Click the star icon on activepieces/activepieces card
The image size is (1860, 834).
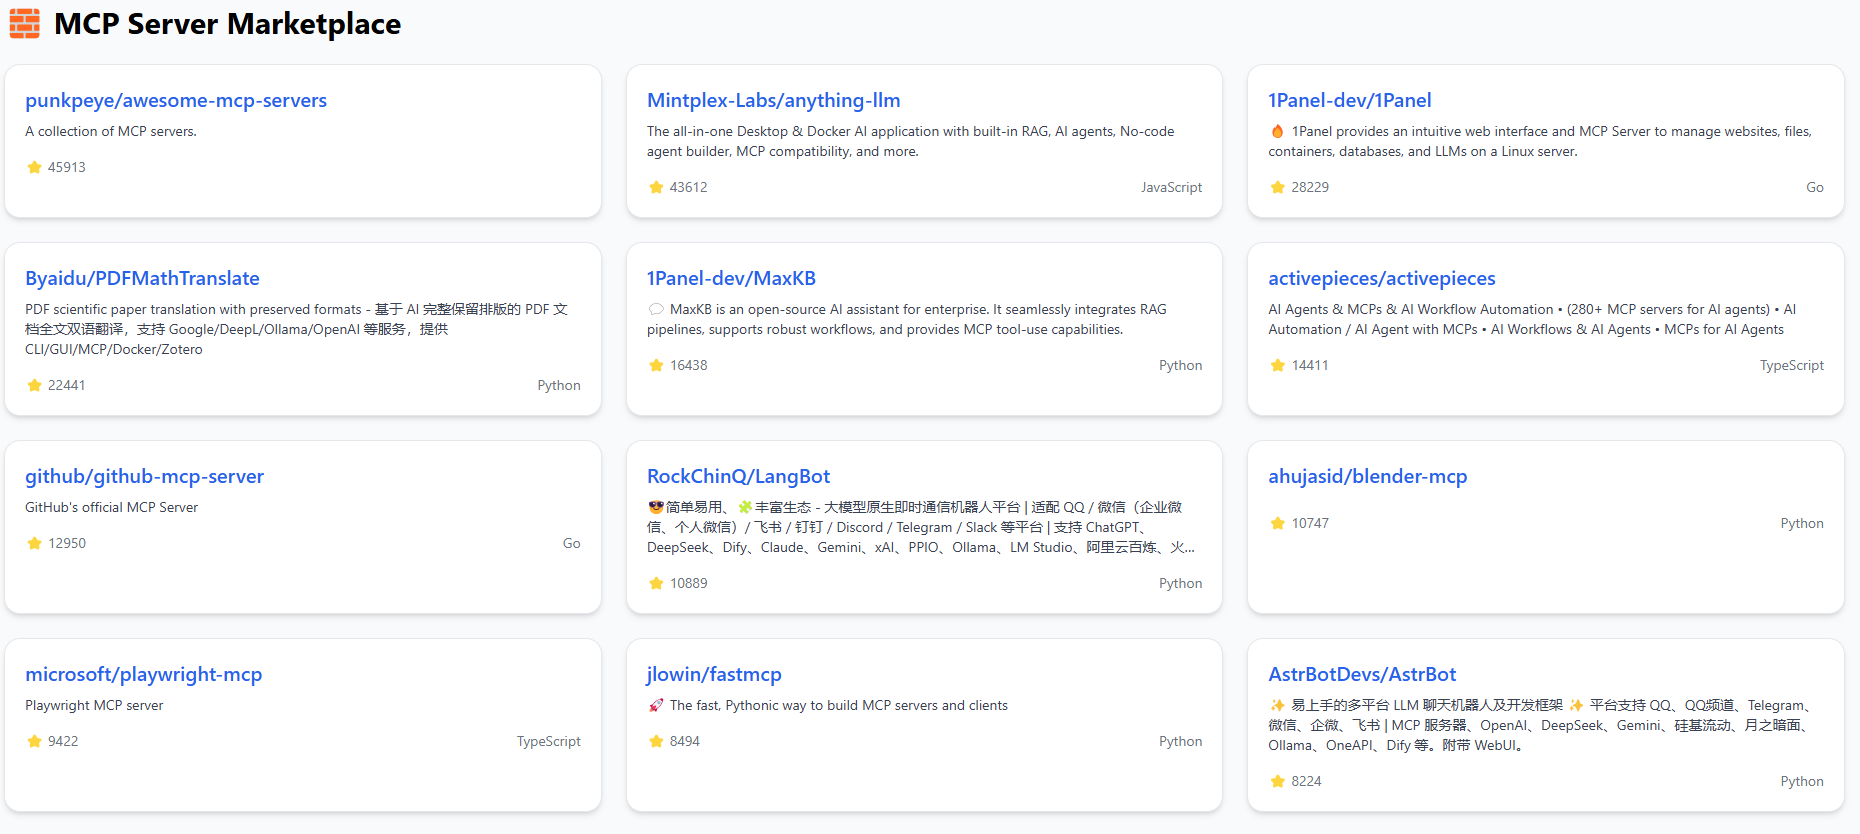pyautogui.click(x=1277, y=365)
